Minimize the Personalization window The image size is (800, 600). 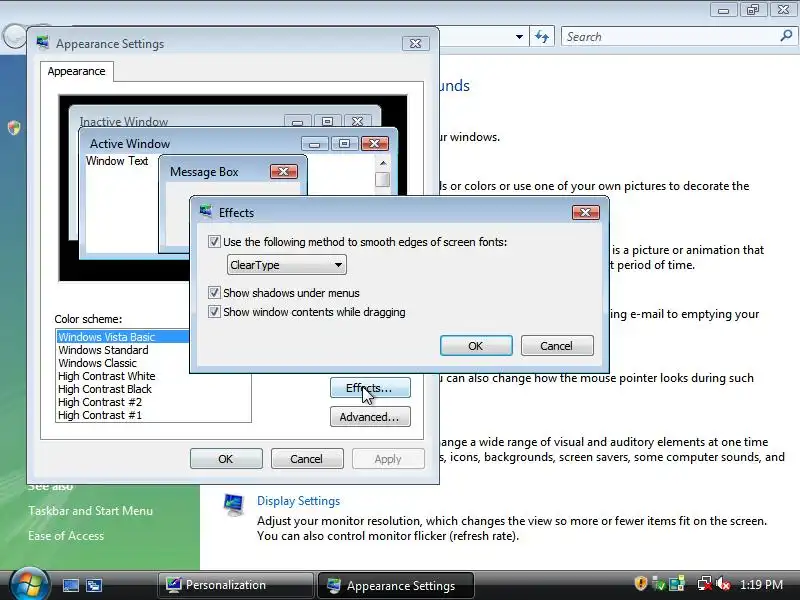[723, 10]
